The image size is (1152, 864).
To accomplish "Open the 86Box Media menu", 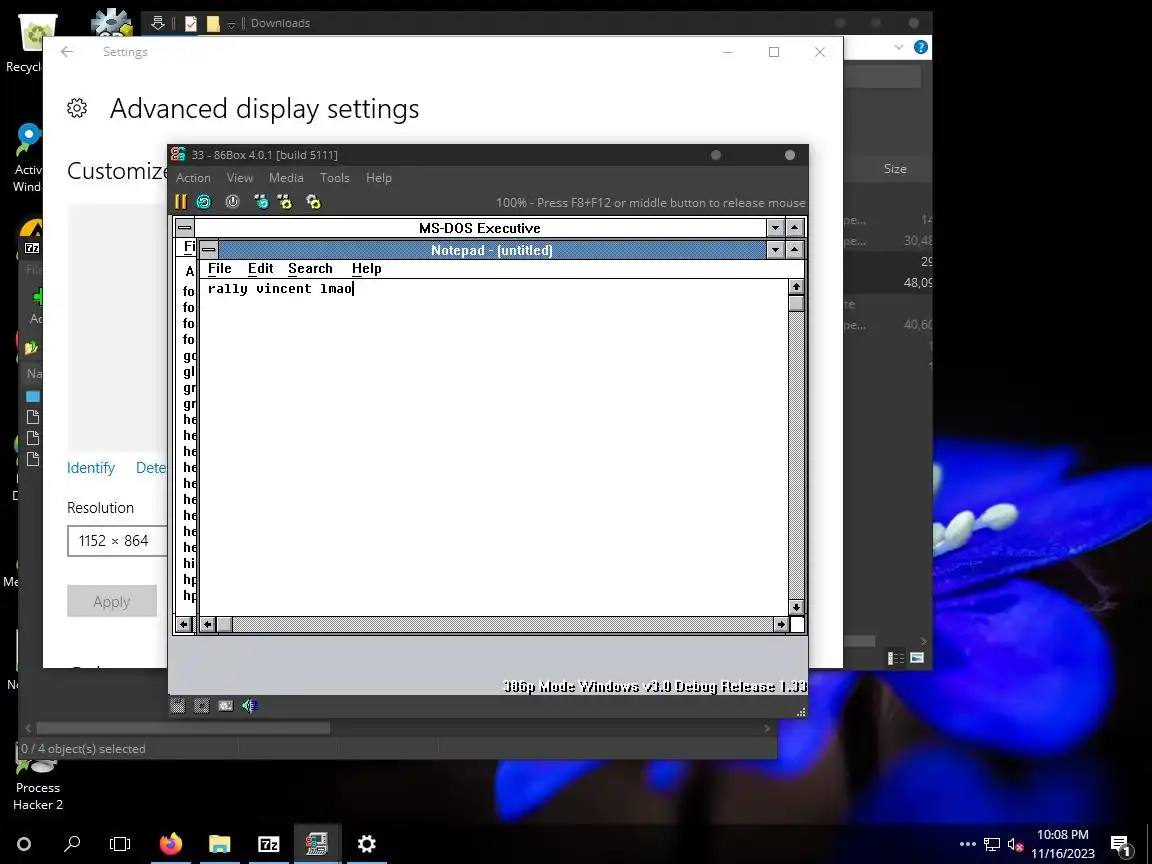I will click(286, 178).
